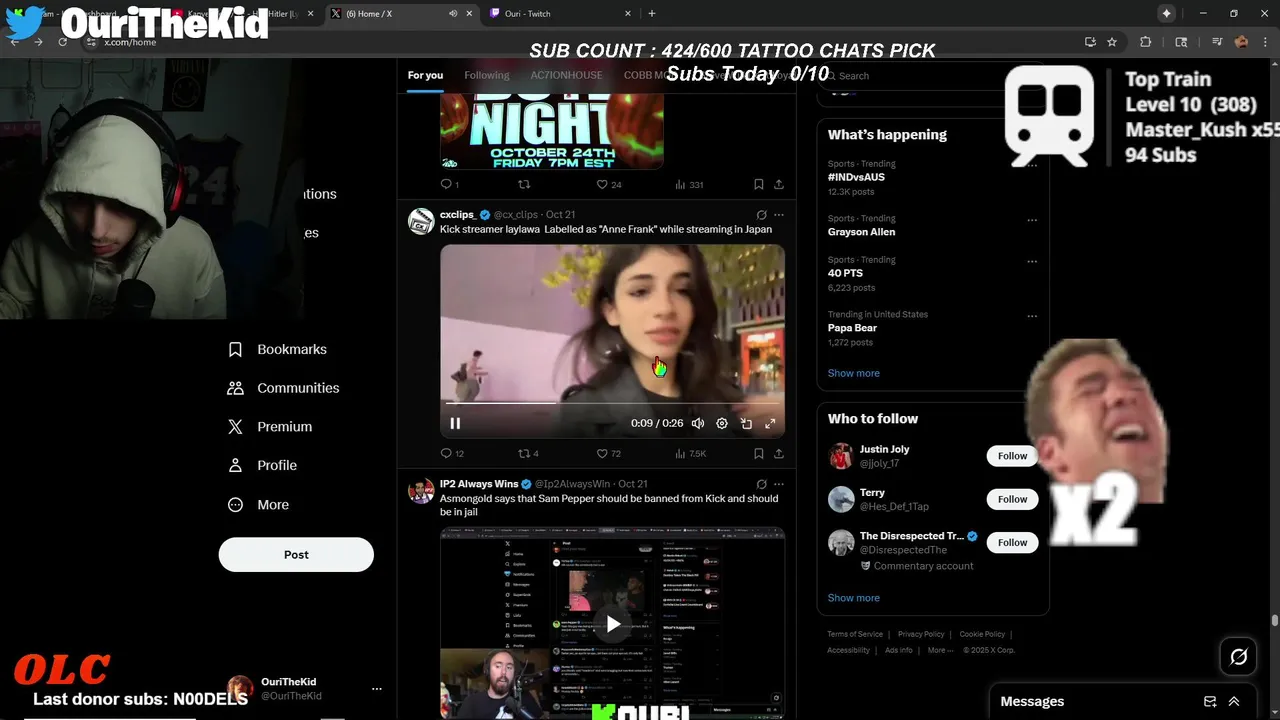This screenshot has height=720, width=1280.
Task: Open a new browser tab
Action: pos(652,14)
